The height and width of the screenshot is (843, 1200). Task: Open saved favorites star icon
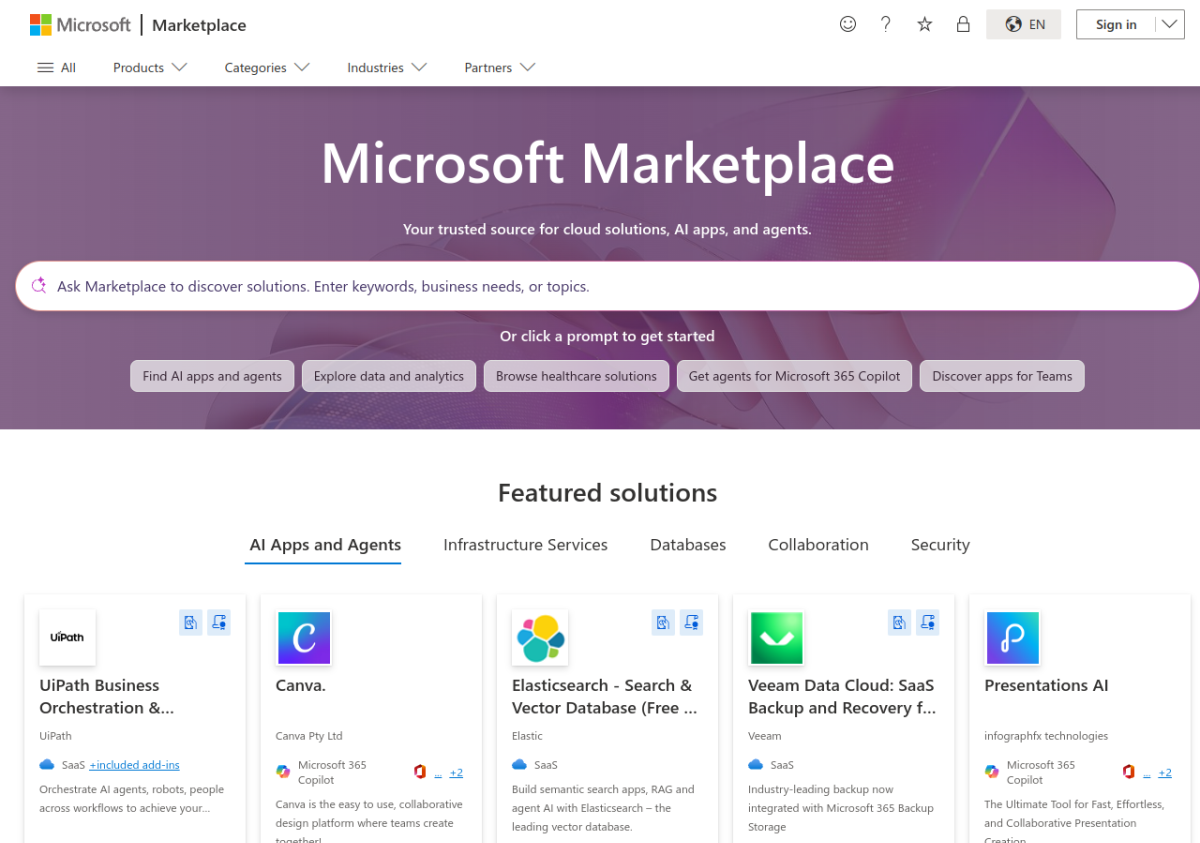point(925,24)
